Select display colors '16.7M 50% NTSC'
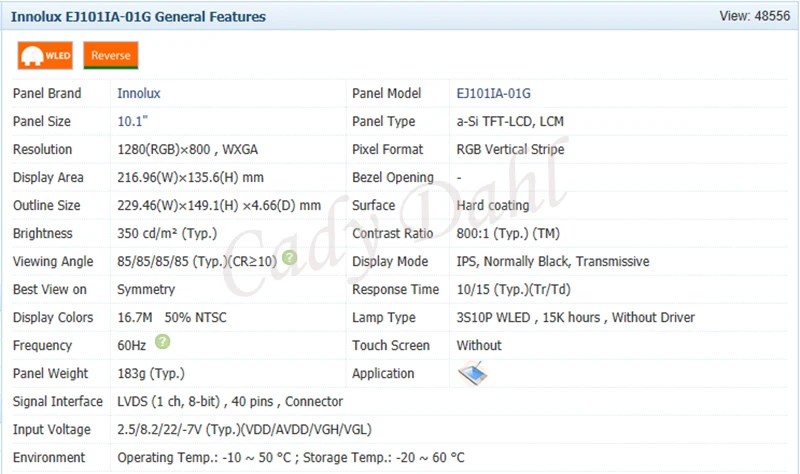 [172, 317]
